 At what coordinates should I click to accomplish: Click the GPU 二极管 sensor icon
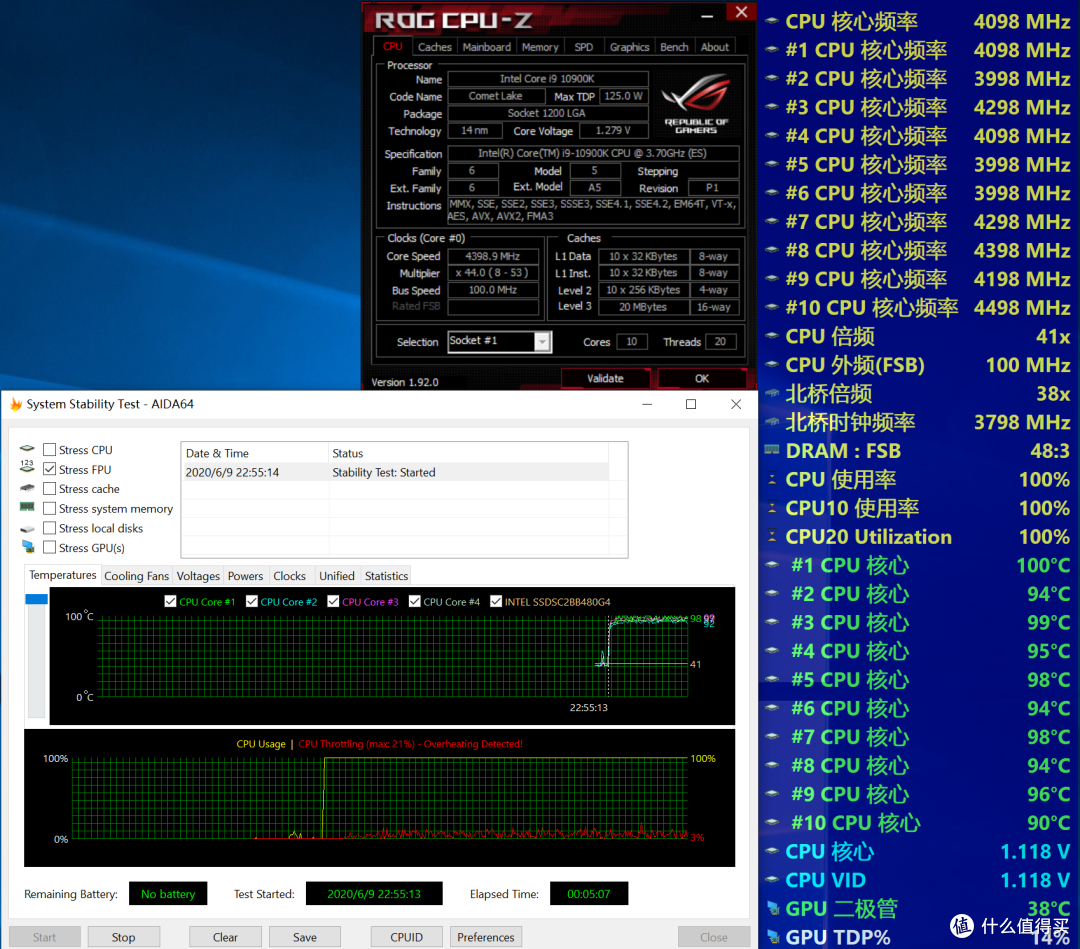(x=773, y=908)
